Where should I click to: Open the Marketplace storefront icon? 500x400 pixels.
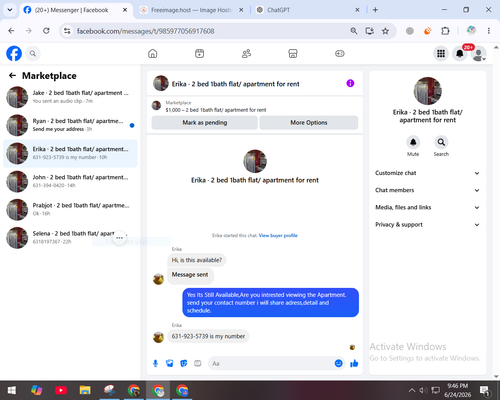[293, 53]
